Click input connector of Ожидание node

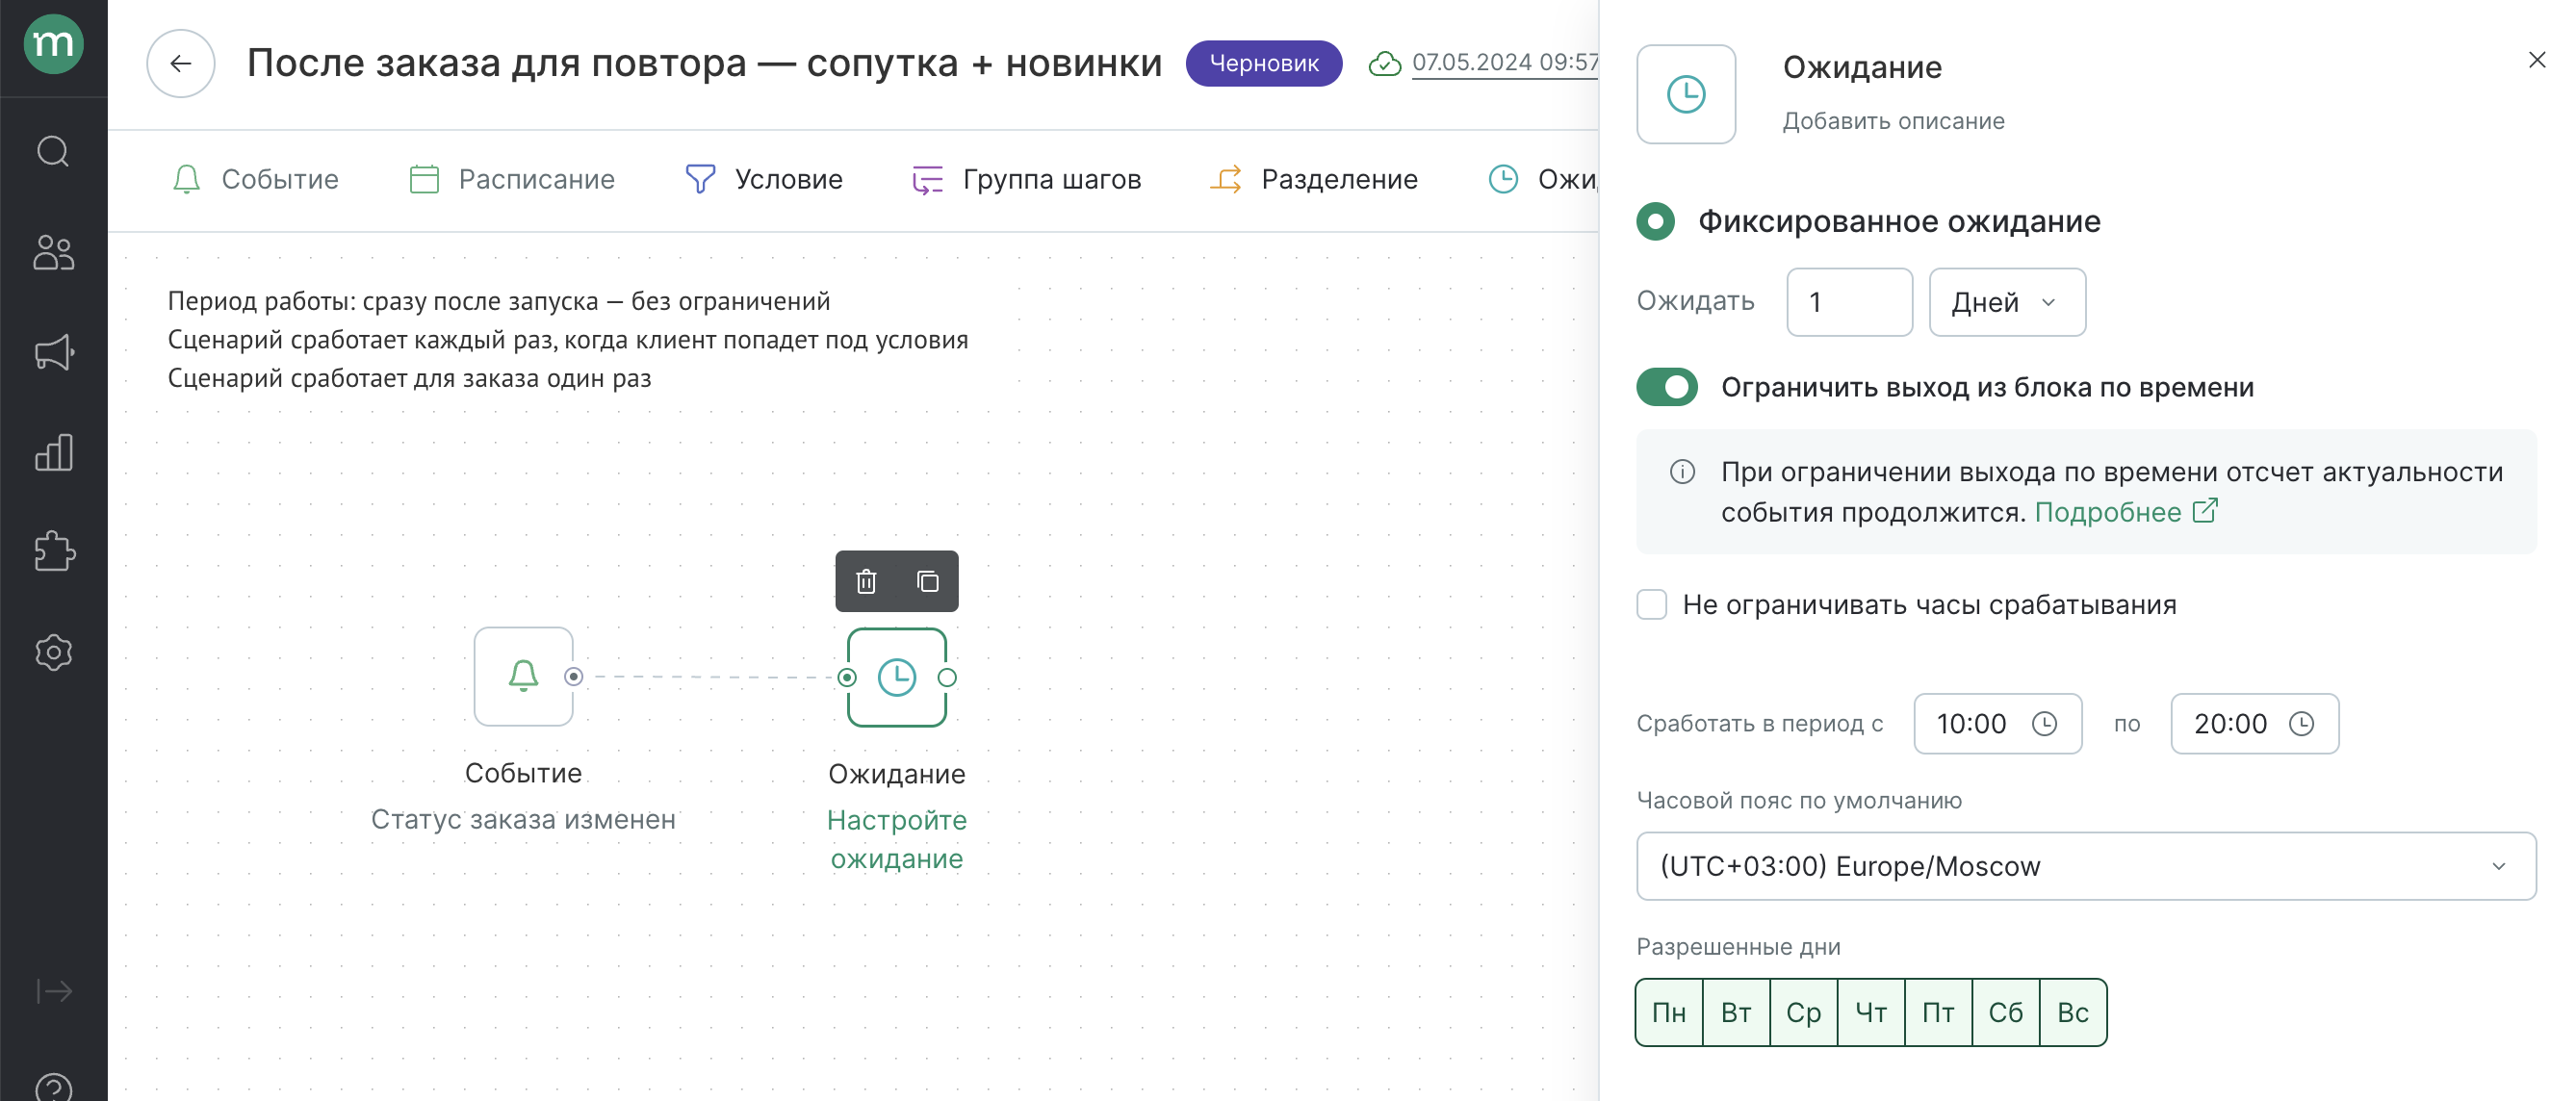point(847,677)
